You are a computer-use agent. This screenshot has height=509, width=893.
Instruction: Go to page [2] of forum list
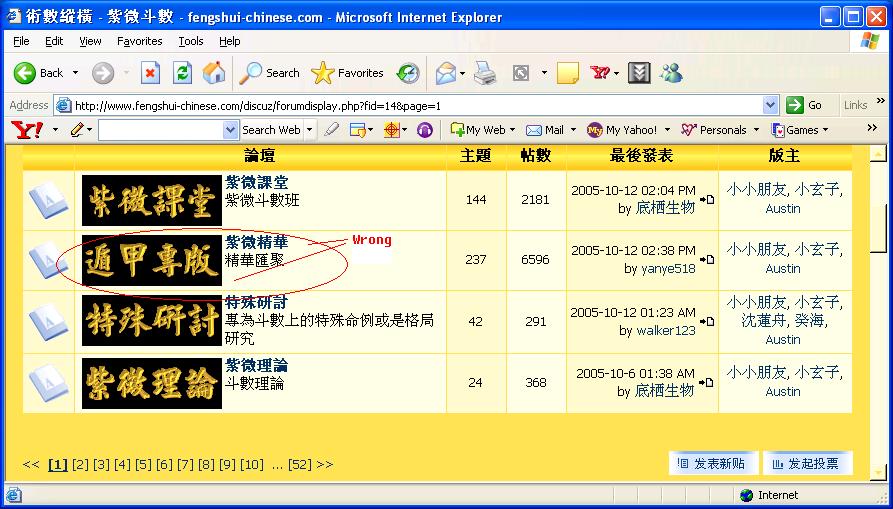tap(80, 465)
